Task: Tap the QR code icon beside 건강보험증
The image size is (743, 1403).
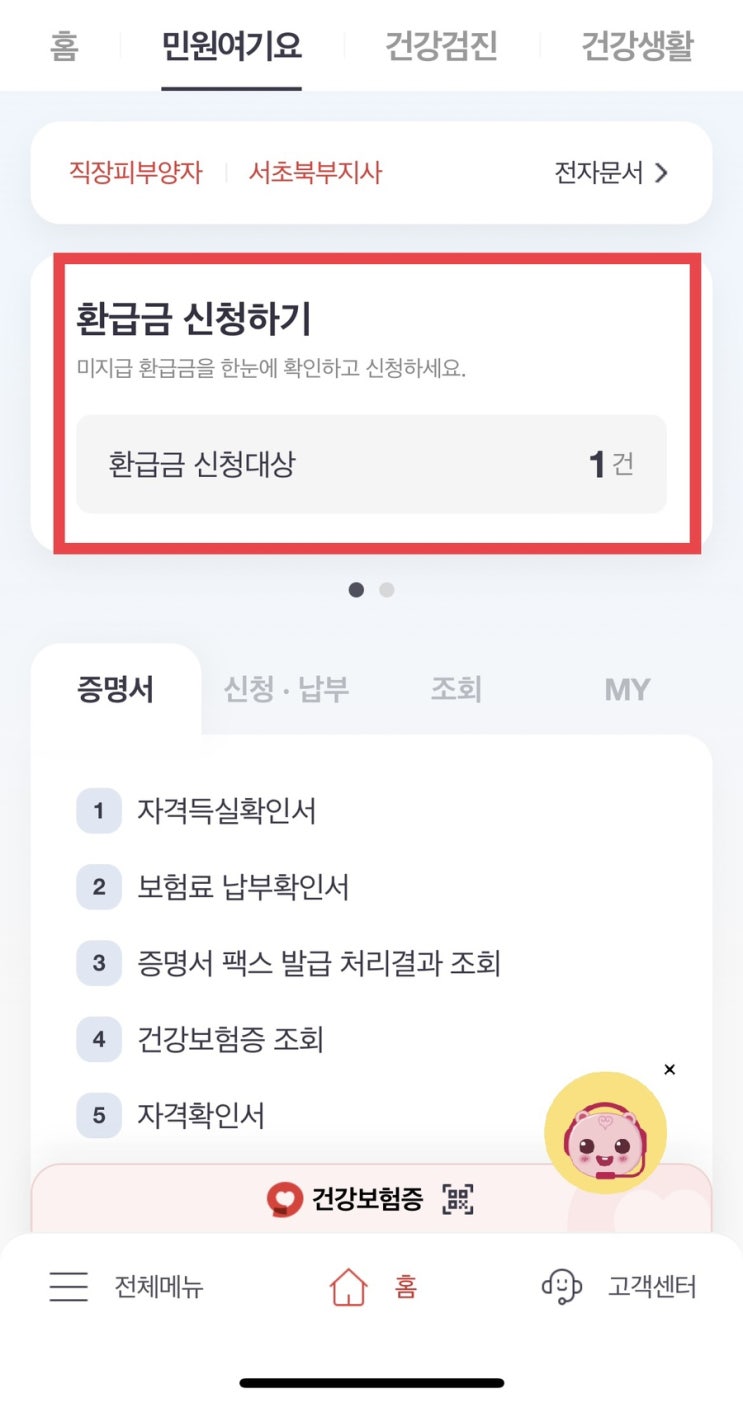Action: pos(458,1198)
